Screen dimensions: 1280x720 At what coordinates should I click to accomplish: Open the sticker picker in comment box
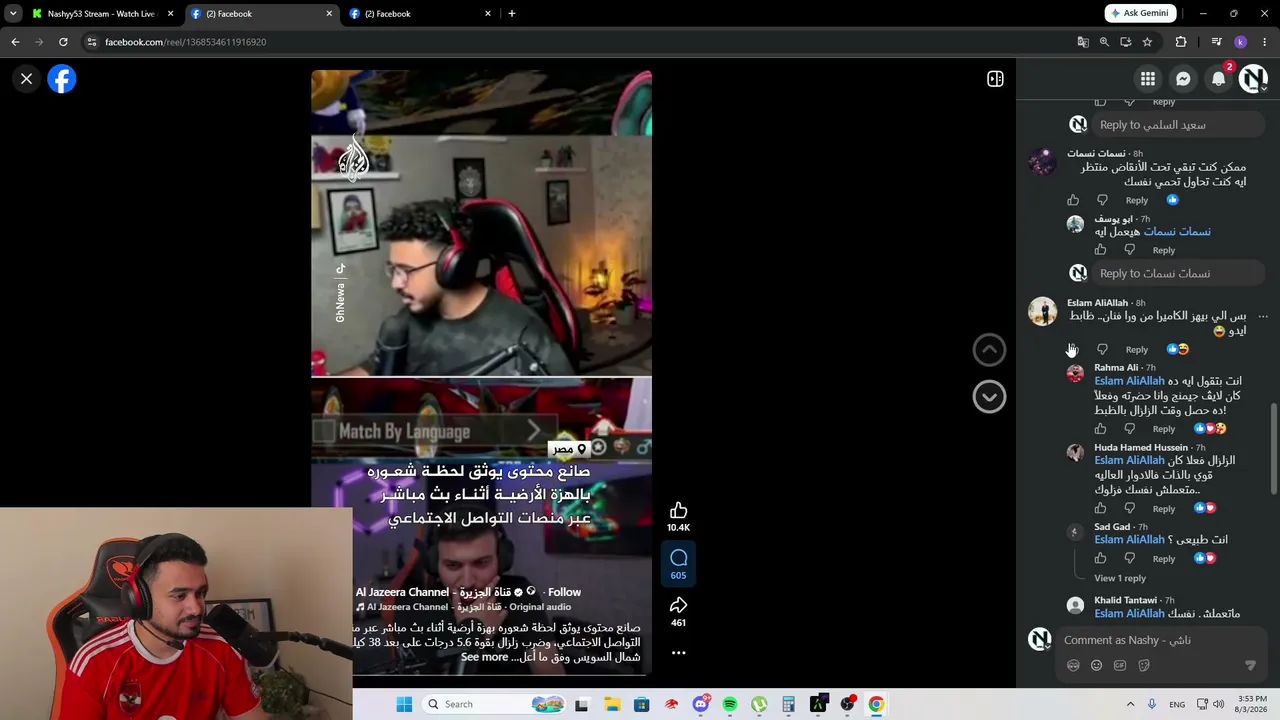click(x=1143, y=665)
